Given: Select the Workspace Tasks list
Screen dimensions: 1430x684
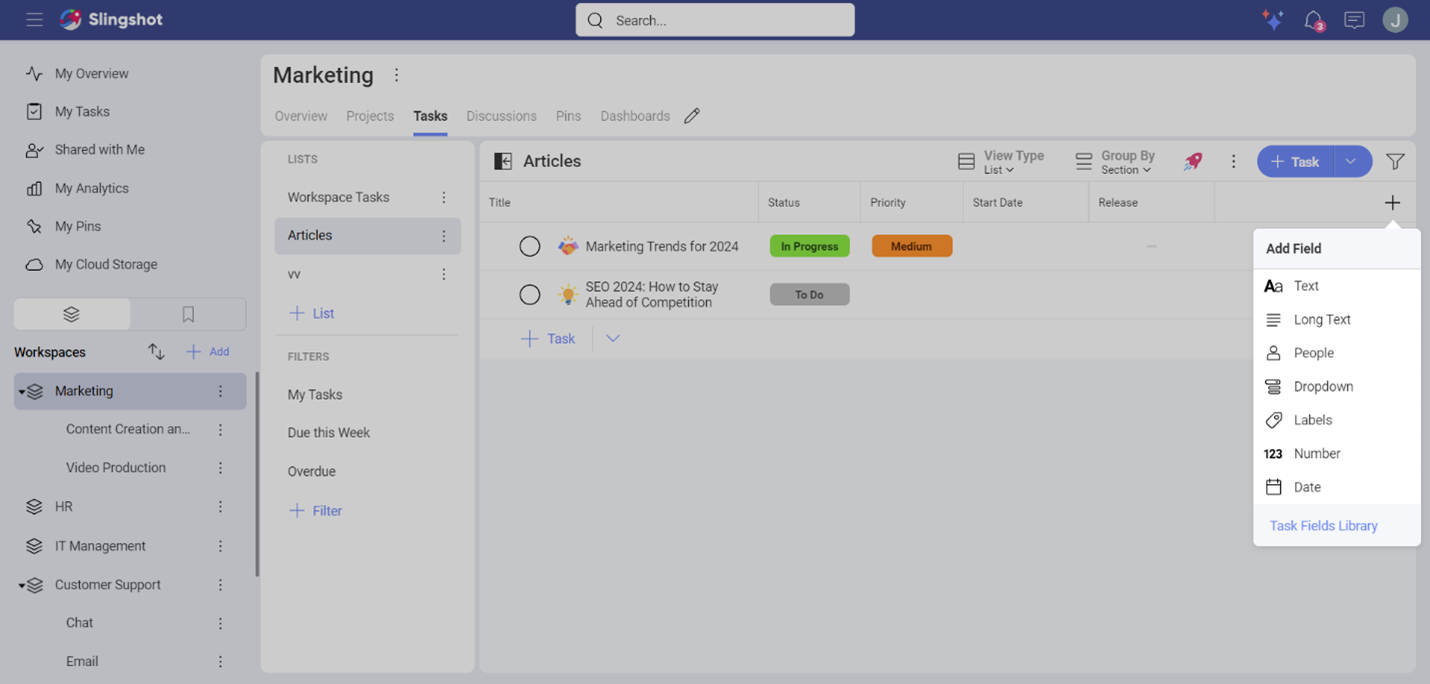Looking at the screenshot, I should pyautogui.click(x=339, y=197).
